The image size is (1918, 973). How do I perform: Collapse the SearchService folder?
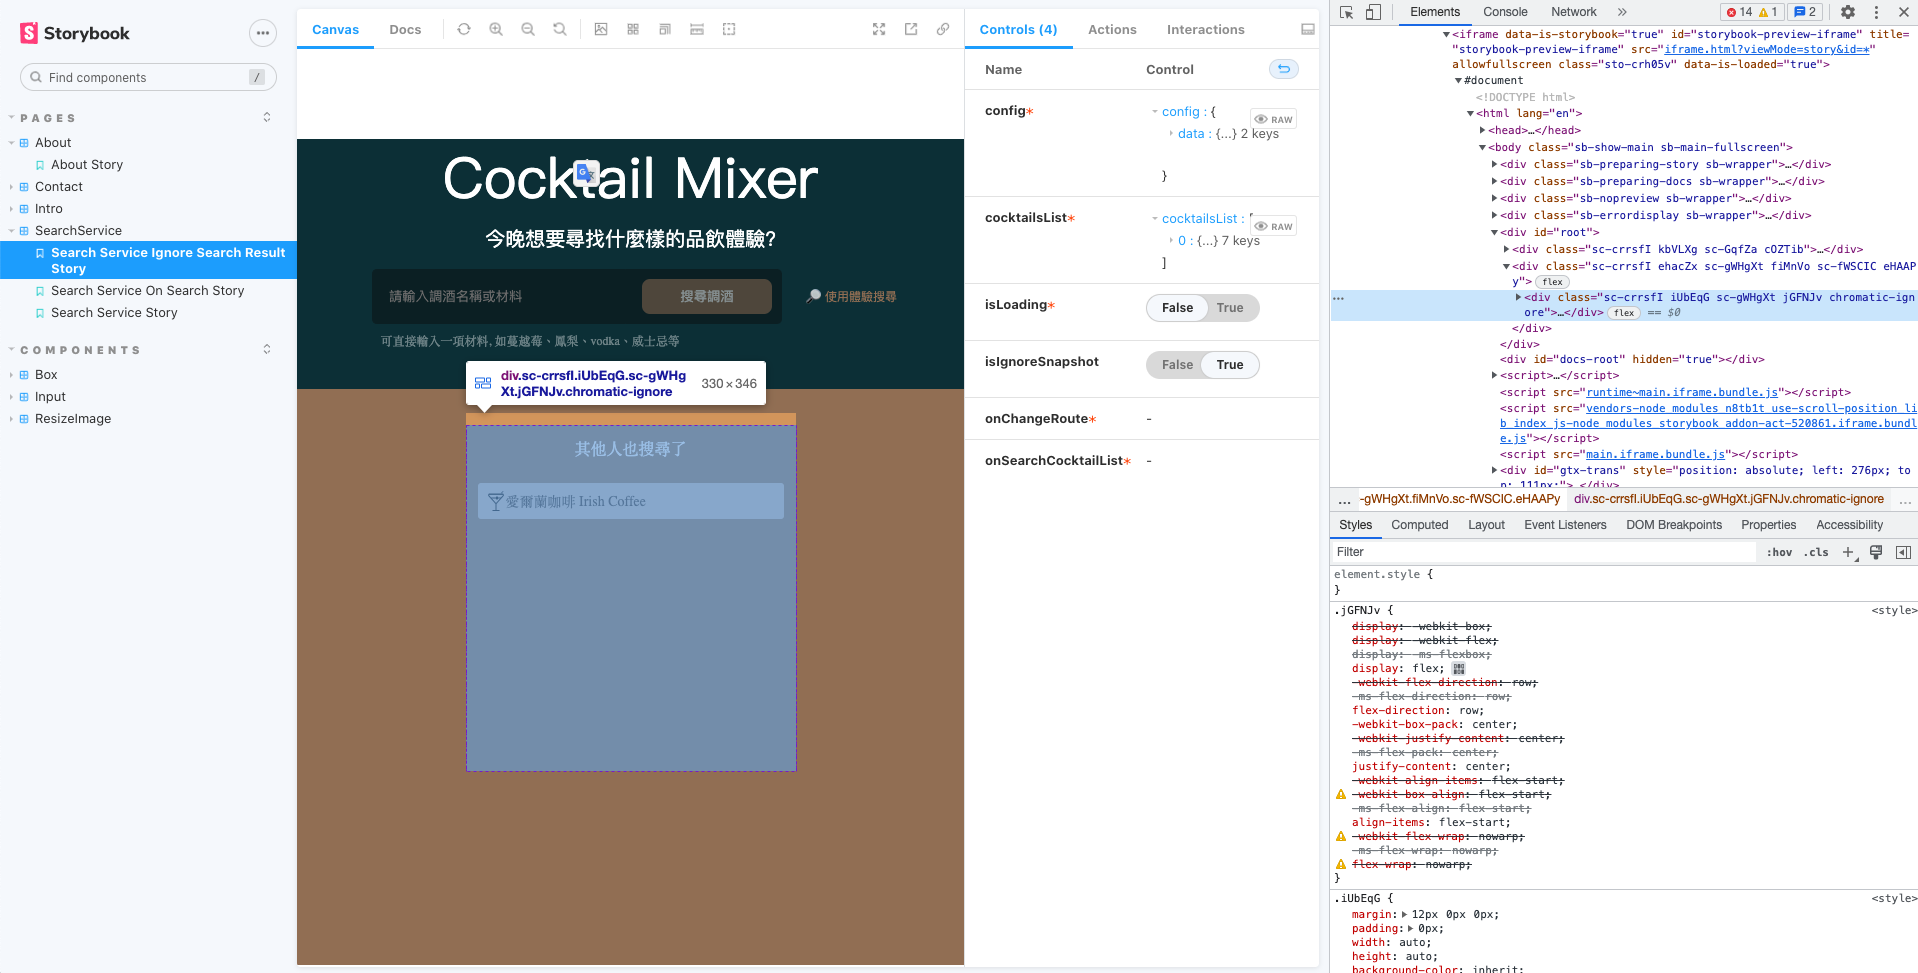(x=78, y=231)
